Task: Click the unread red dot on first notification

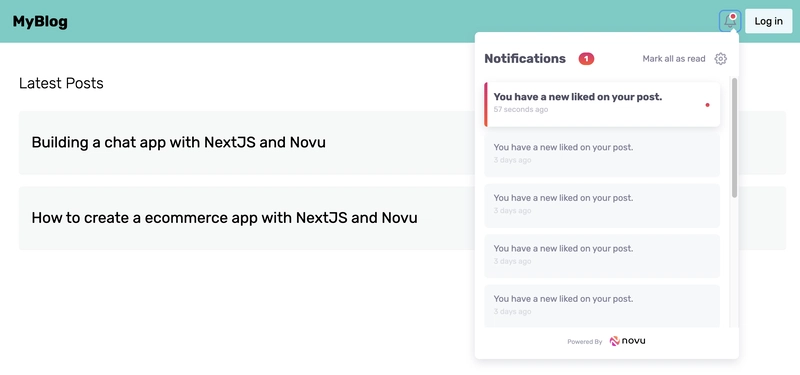Action: click(x=707, y=105)
